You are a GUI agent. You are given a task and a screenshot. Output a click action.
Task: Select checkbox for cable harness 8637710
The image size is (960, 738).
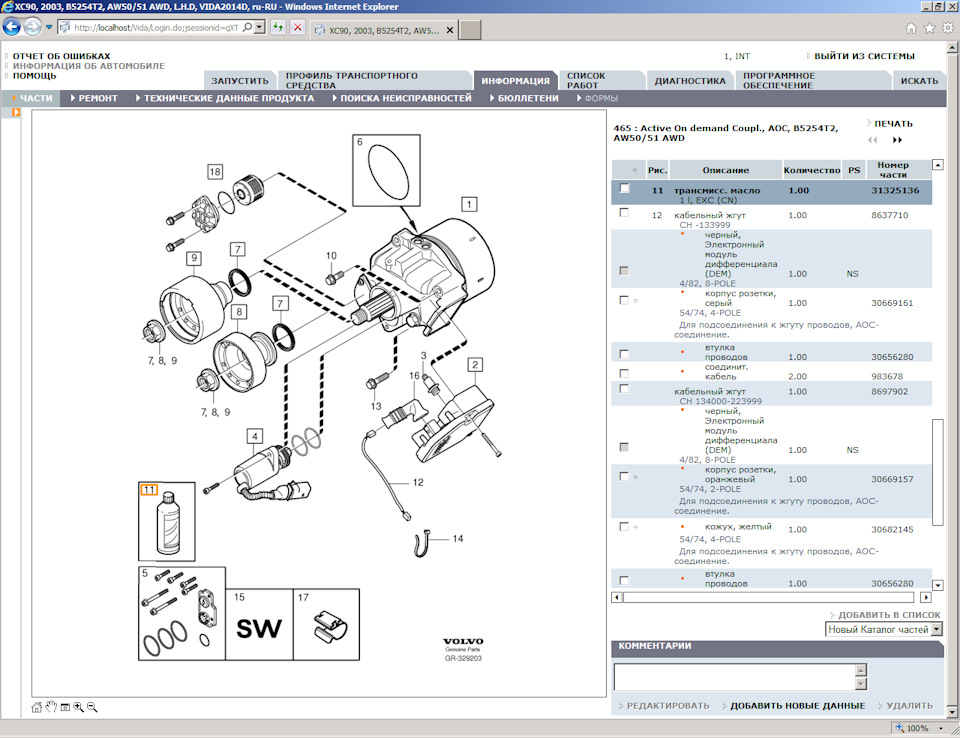625,213
